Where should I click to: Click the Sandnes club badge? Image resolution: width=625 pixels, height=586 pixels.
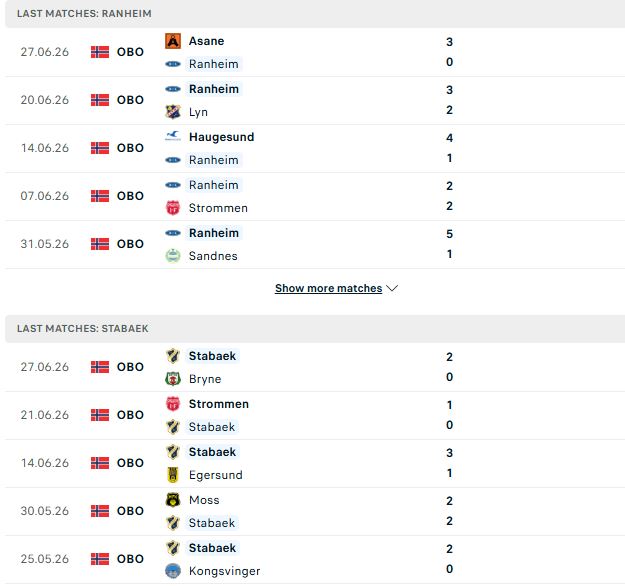click(x=173, y=256)
